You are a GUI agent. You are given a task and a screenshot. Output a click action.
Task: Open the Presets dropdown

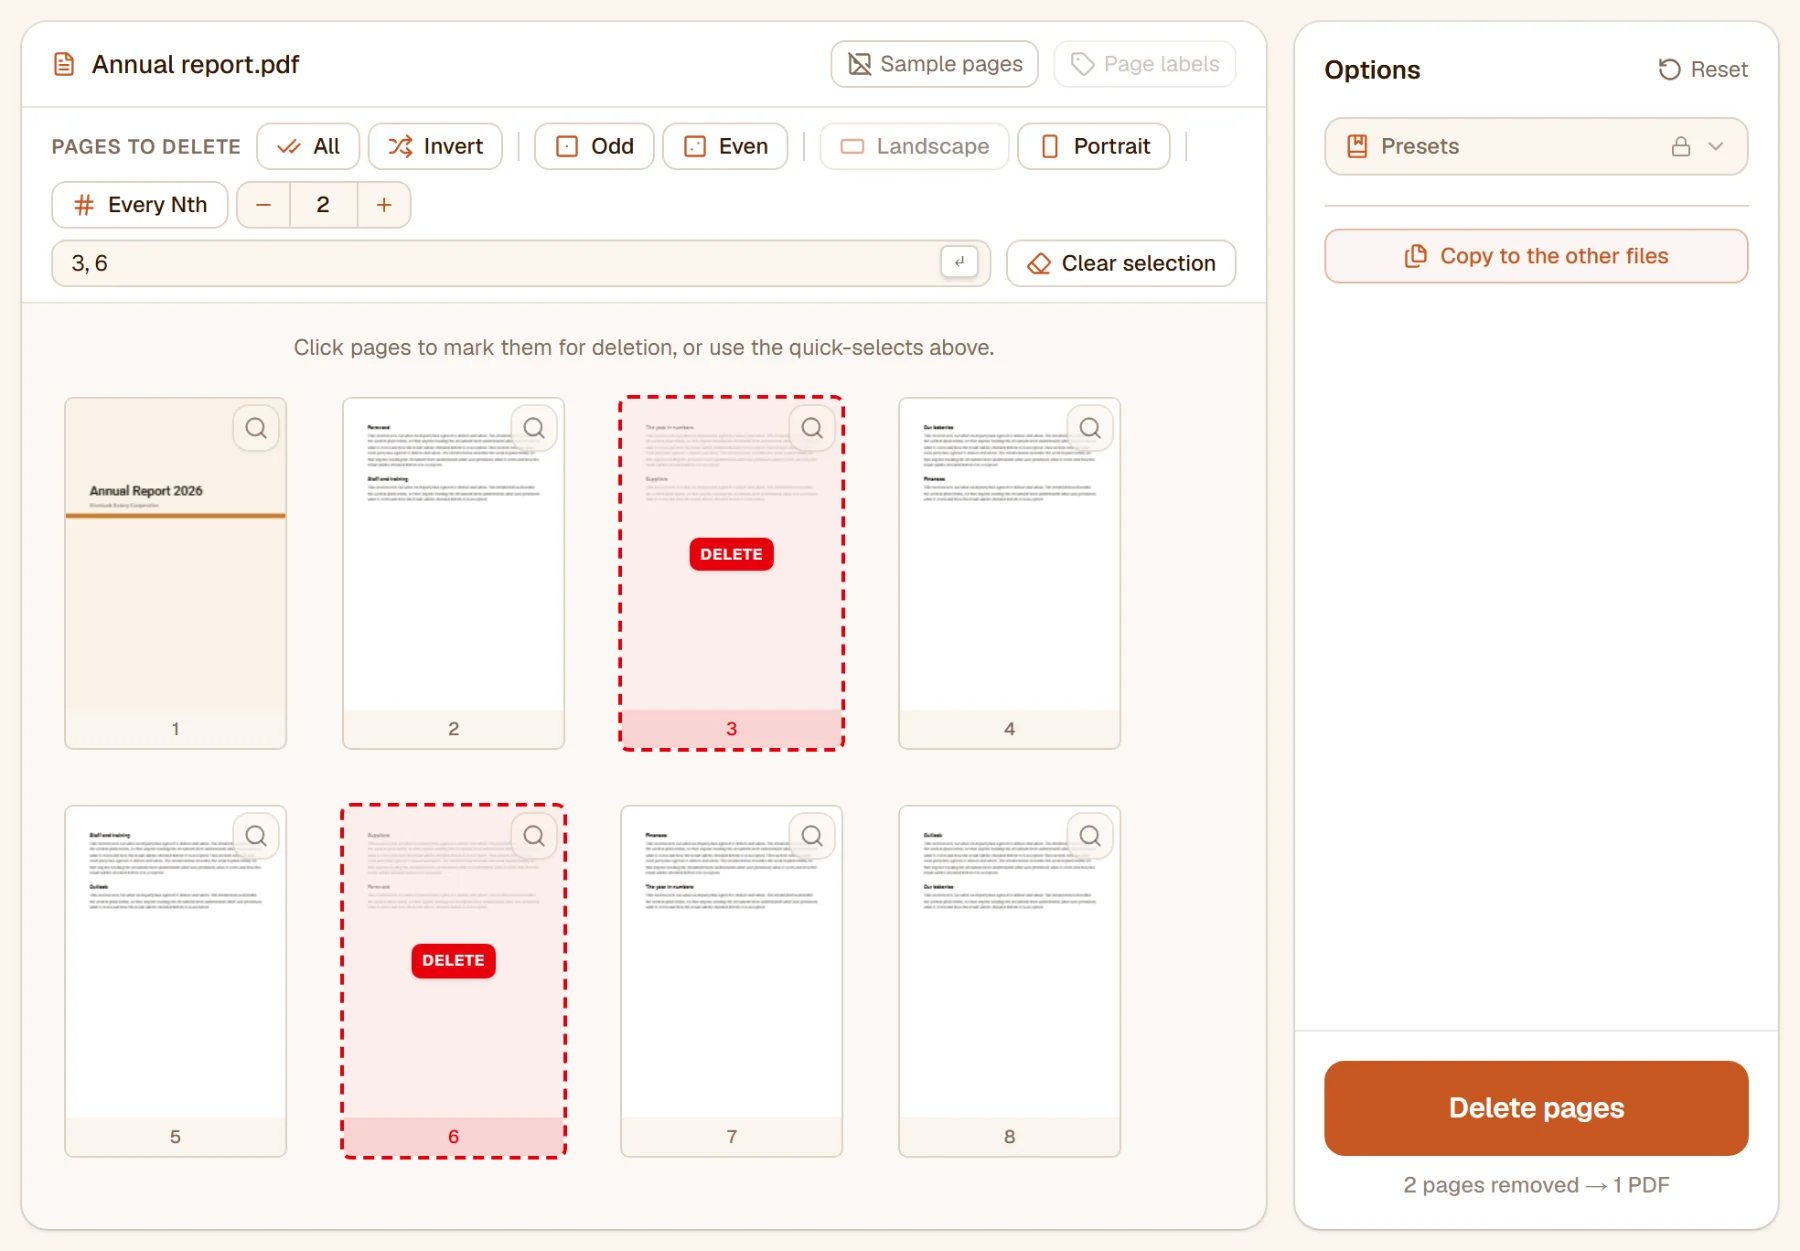(x=1536, y=146)
